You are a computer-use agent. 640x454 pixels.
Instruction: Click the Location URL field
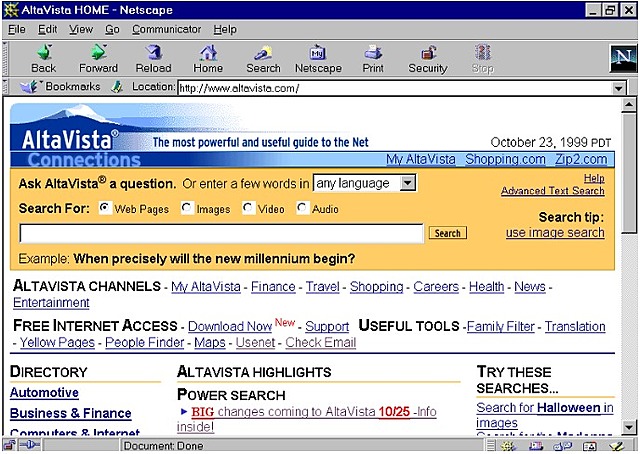[x=395, y=88]
